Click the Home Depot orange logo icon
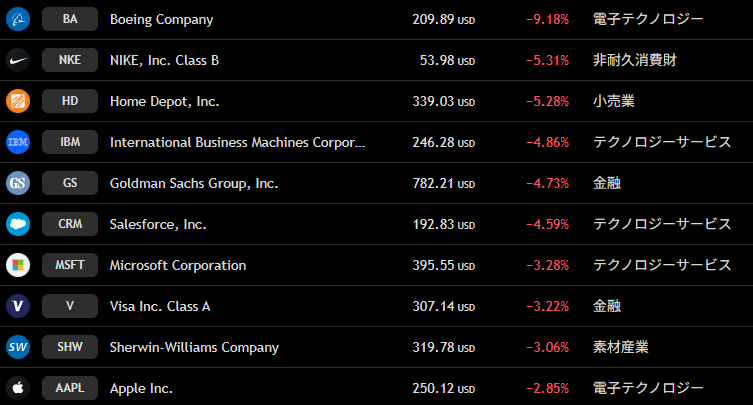 tap(18, 101)
